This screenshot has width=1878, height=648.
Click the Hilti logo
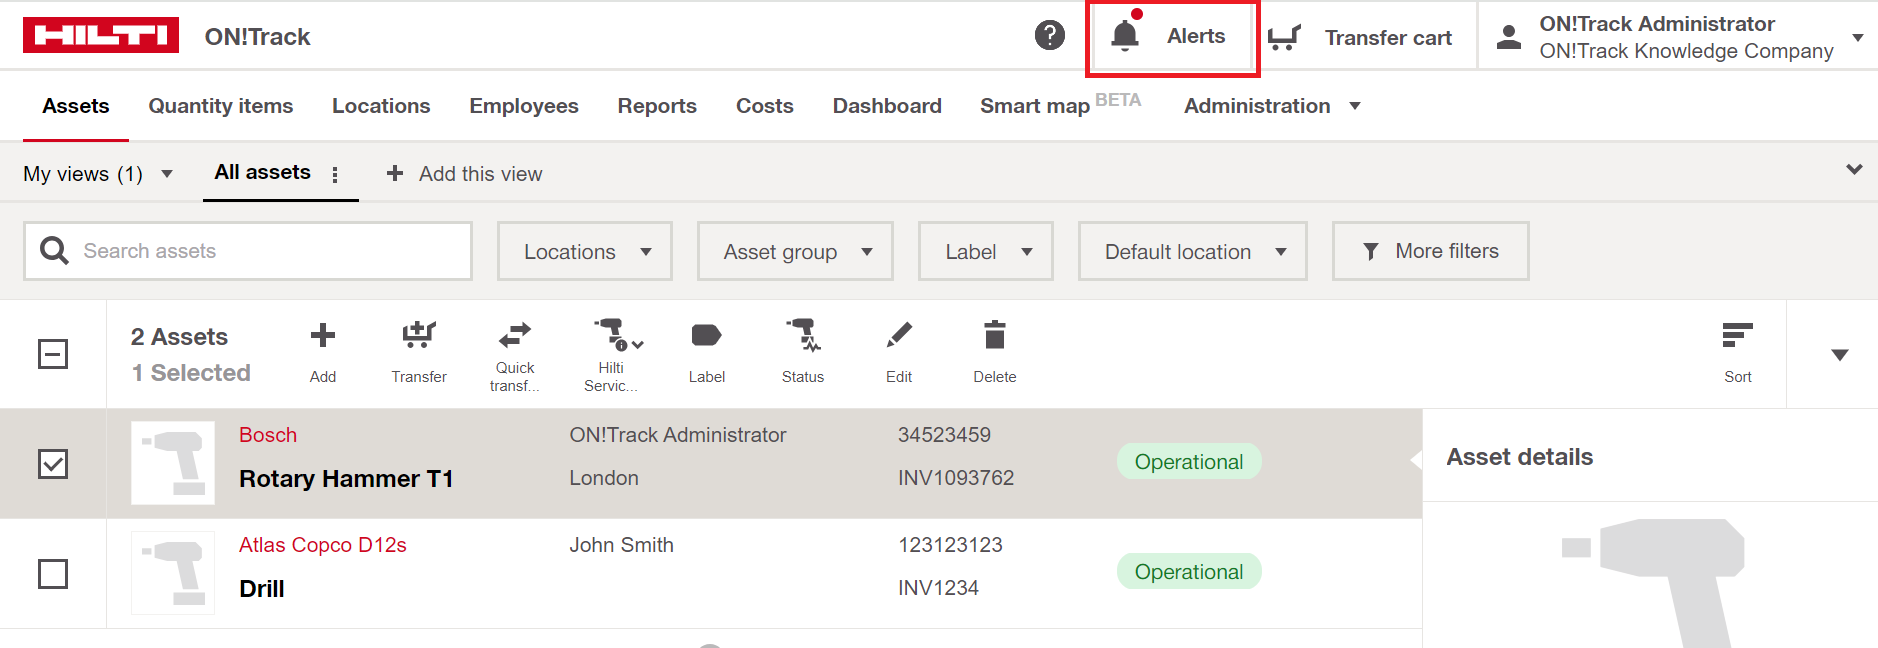[101, 35]
